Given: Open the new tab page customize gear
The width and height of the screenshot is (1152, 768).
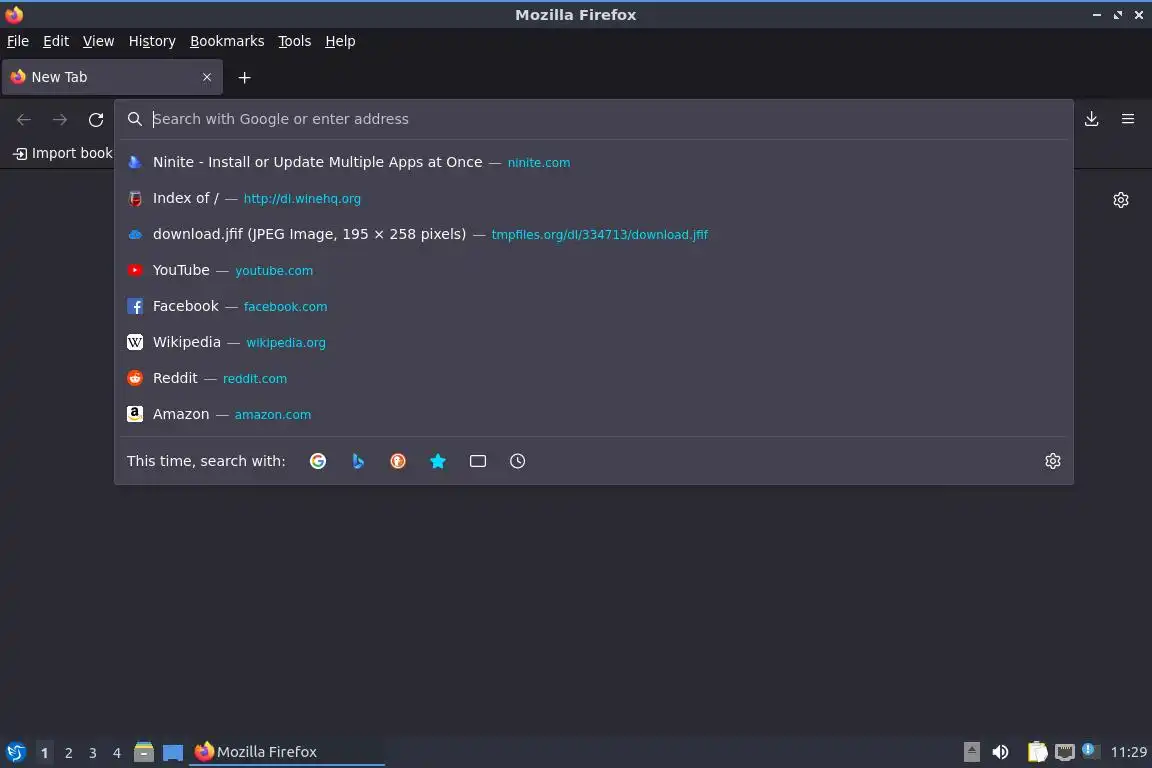Looking at the screenshot, I should [1120, 200].
